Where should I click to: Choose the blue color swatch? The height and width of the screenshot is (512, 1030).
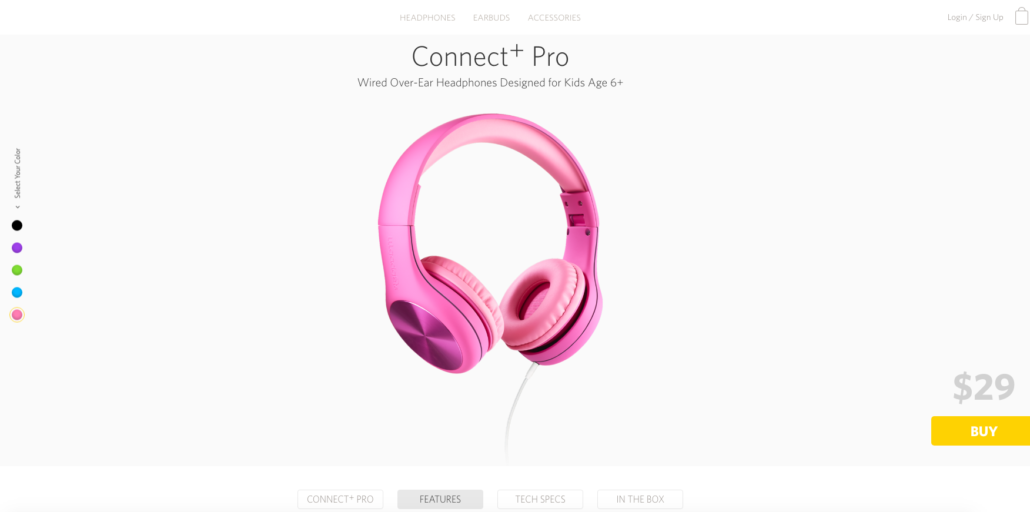(x=17, y=292)
